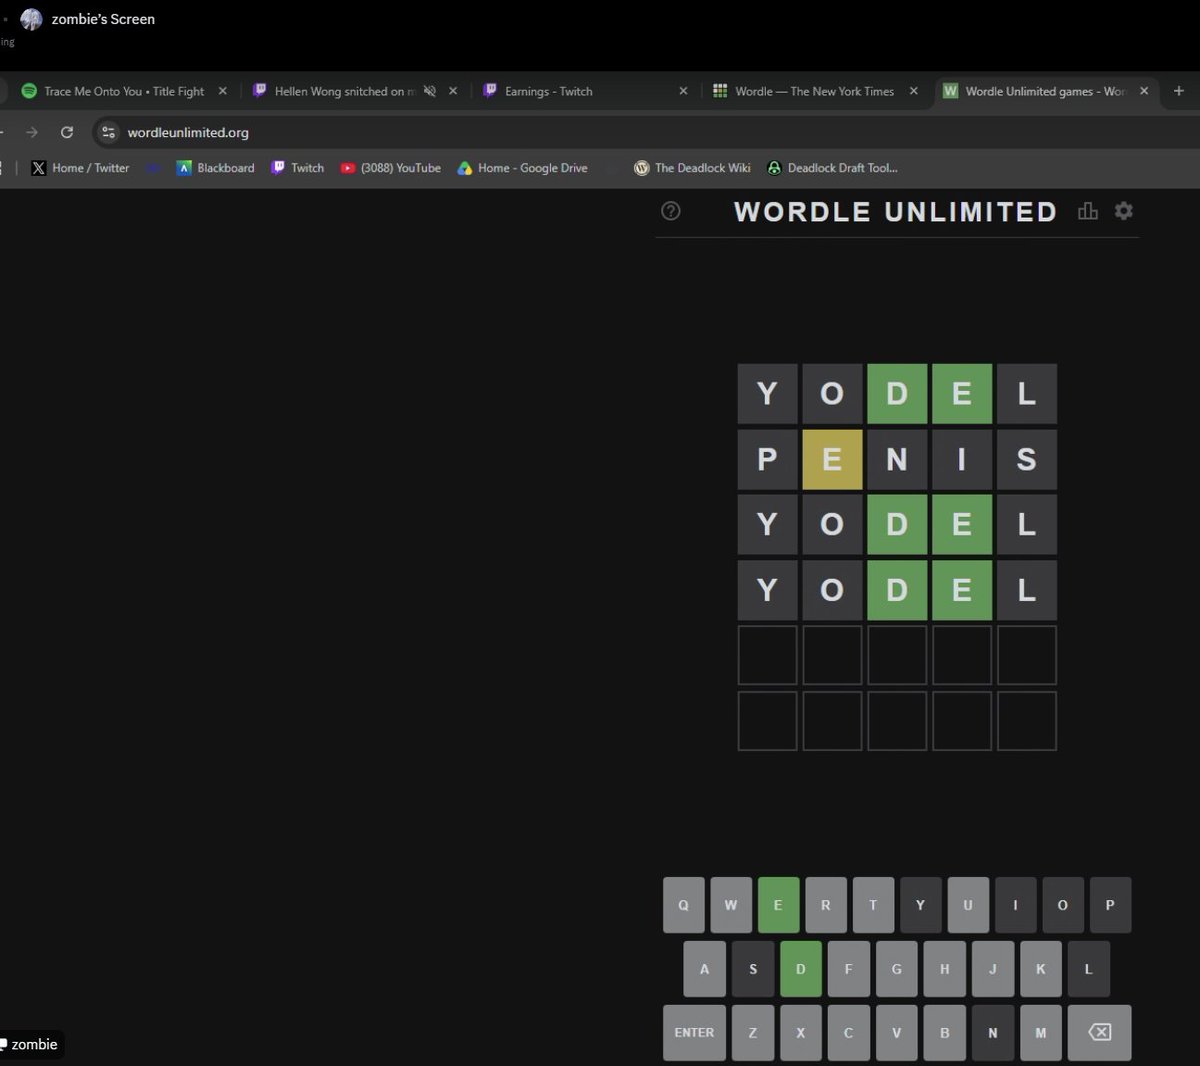
Task: Tap the green D key on the keyboard
Action: pos(800,969)
